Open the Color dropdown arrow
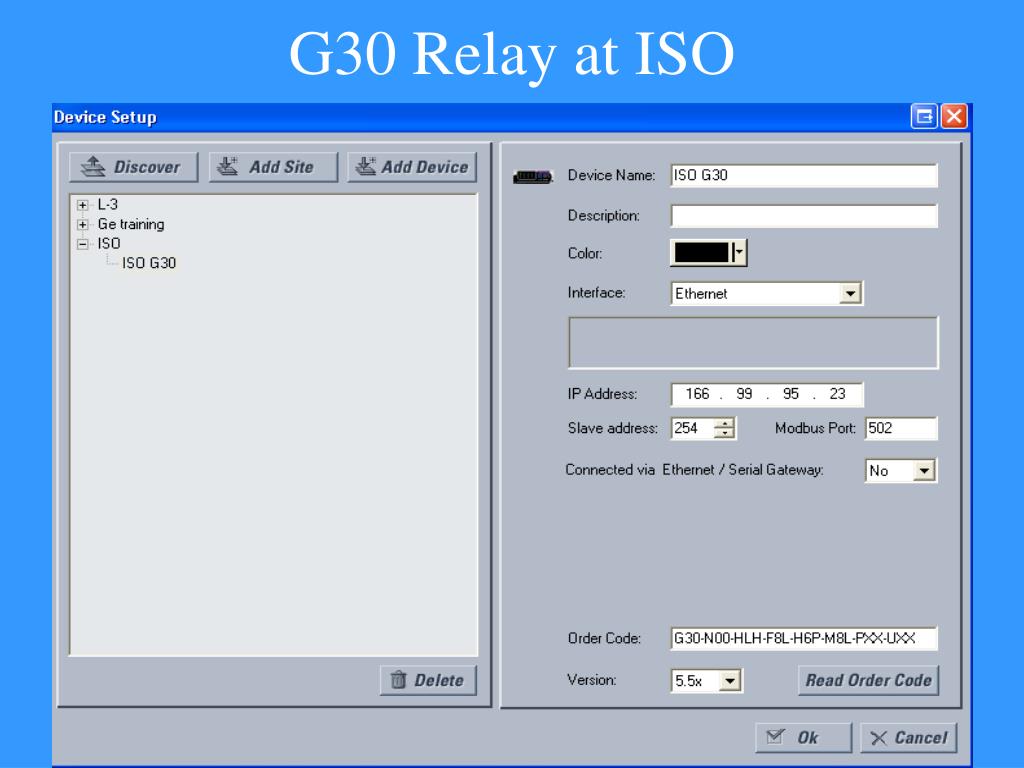 [739, 253]
